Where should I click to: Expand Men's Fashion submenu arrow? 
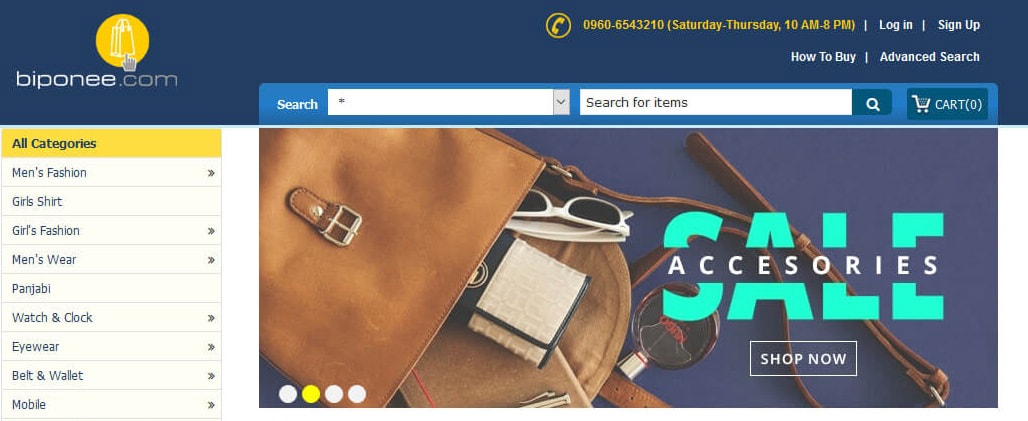tap(211, 173)
